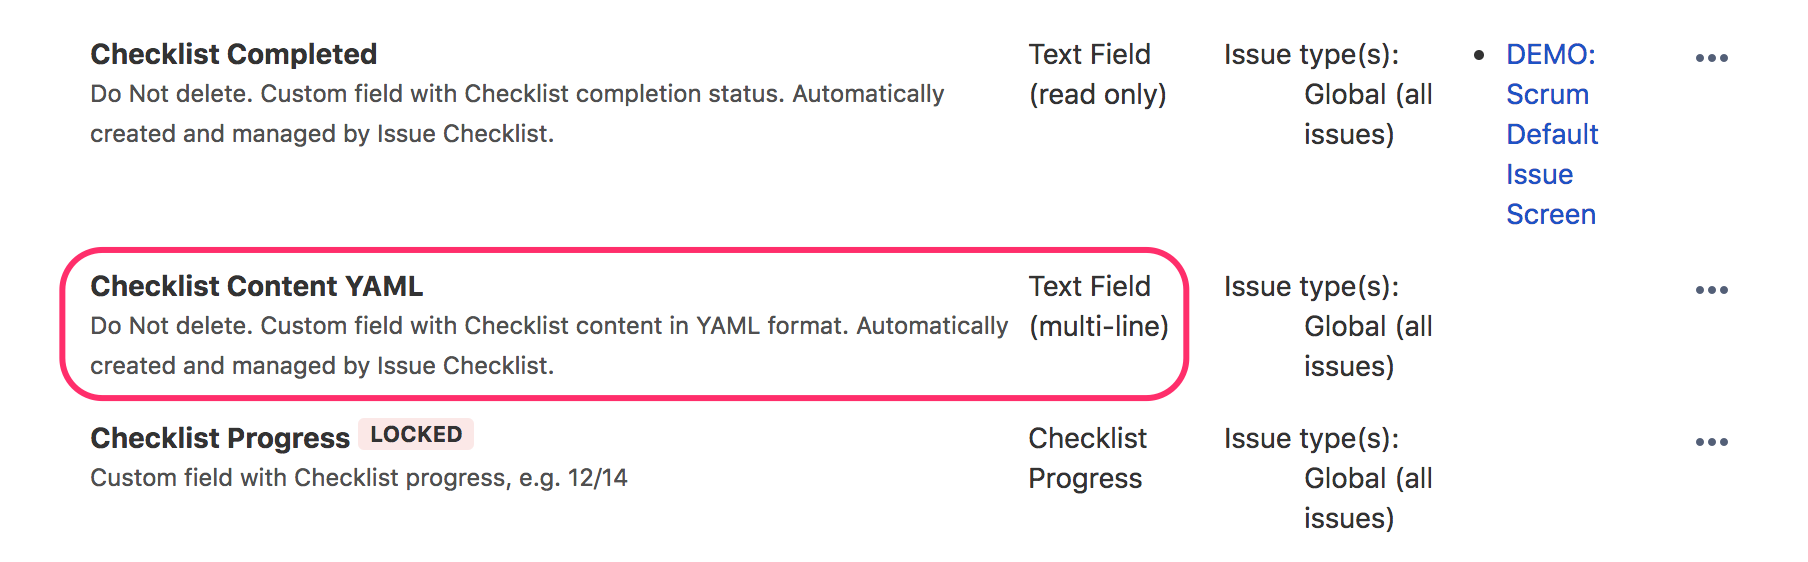Click the Checklist Content YAML field name

[x=256, y=286]
